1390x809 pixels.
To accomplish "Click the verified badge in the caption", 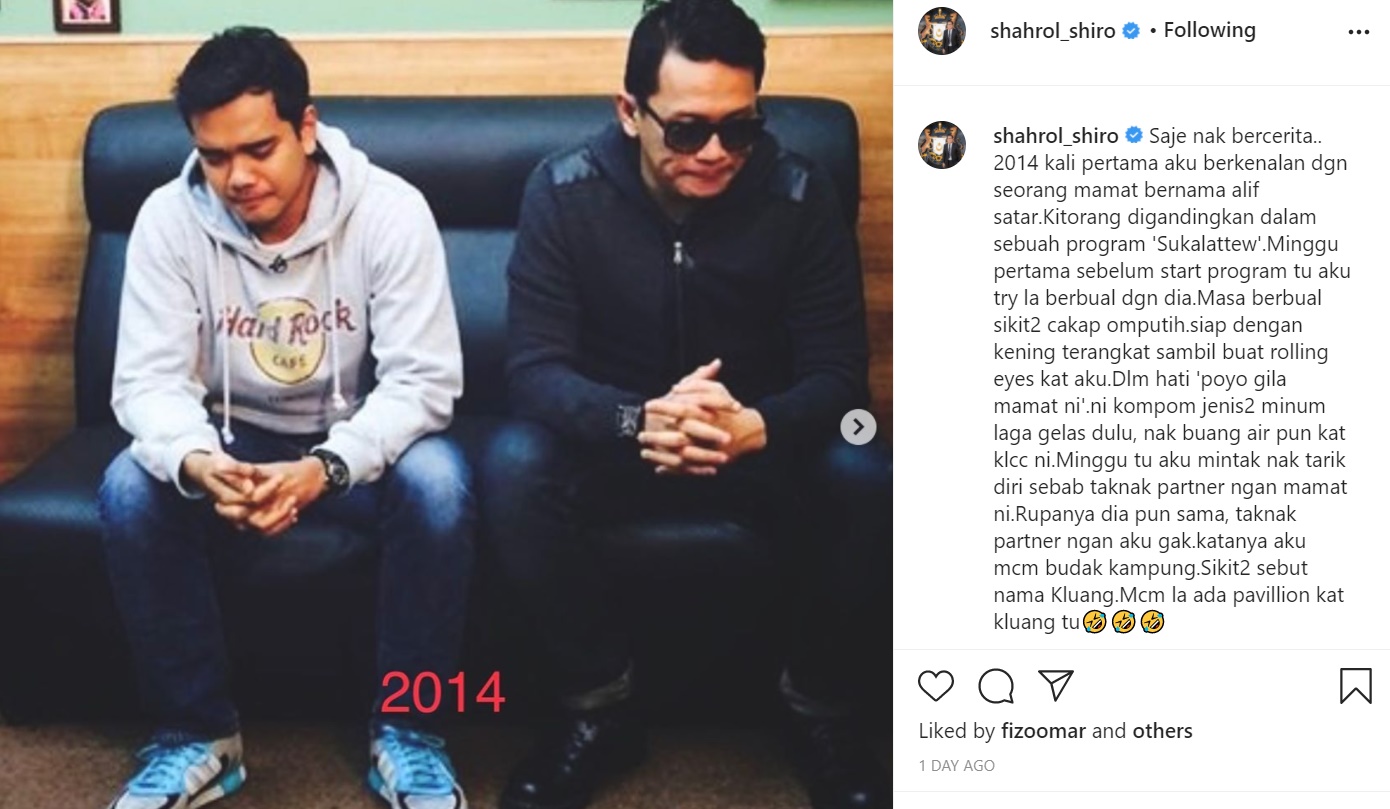I will coord(1135,136).
